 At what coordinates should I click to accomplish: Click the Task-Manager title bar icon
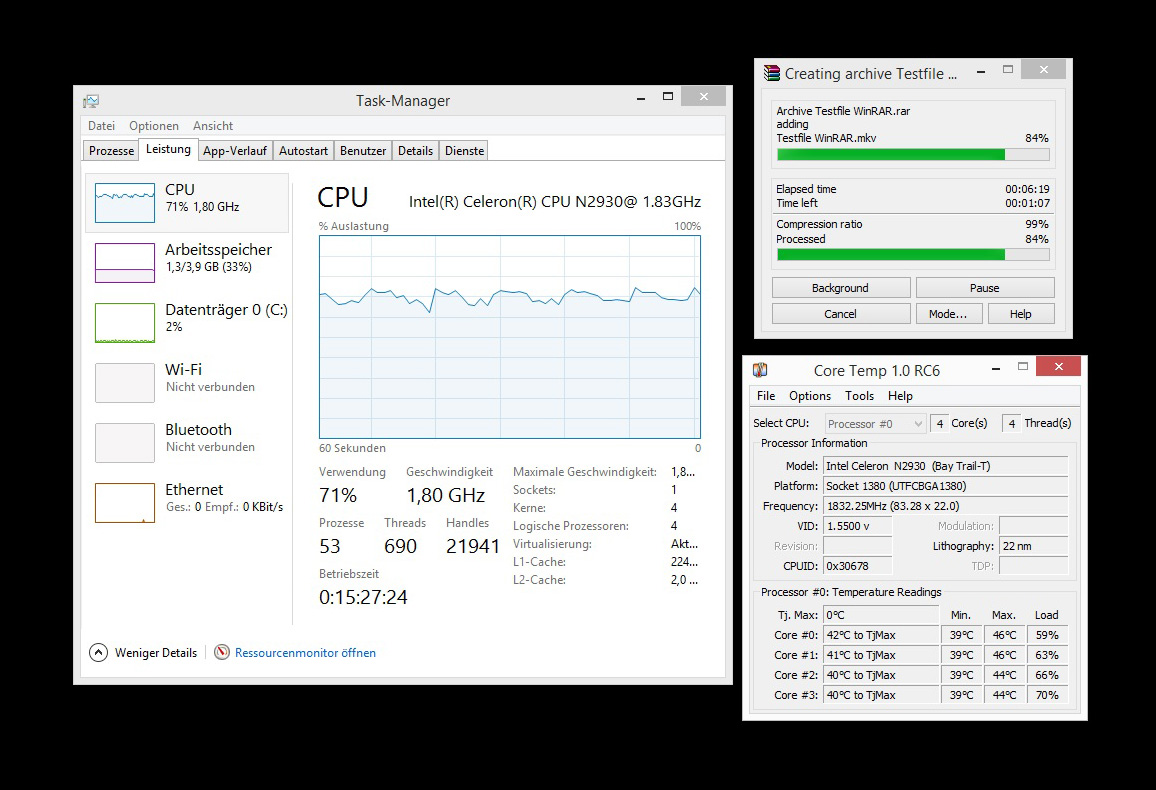(x=91, y=101)
